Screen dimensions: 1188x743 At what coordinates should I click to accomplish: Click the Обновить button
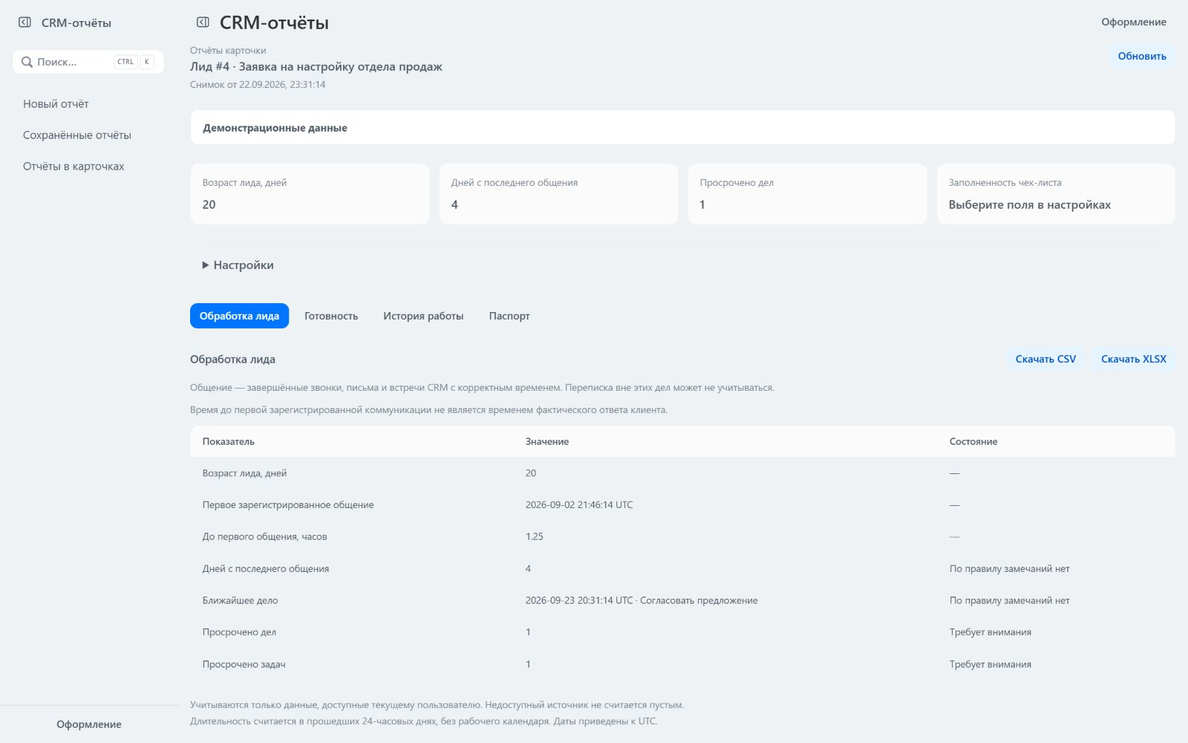pyautogui.click(x=1142, y=56)
